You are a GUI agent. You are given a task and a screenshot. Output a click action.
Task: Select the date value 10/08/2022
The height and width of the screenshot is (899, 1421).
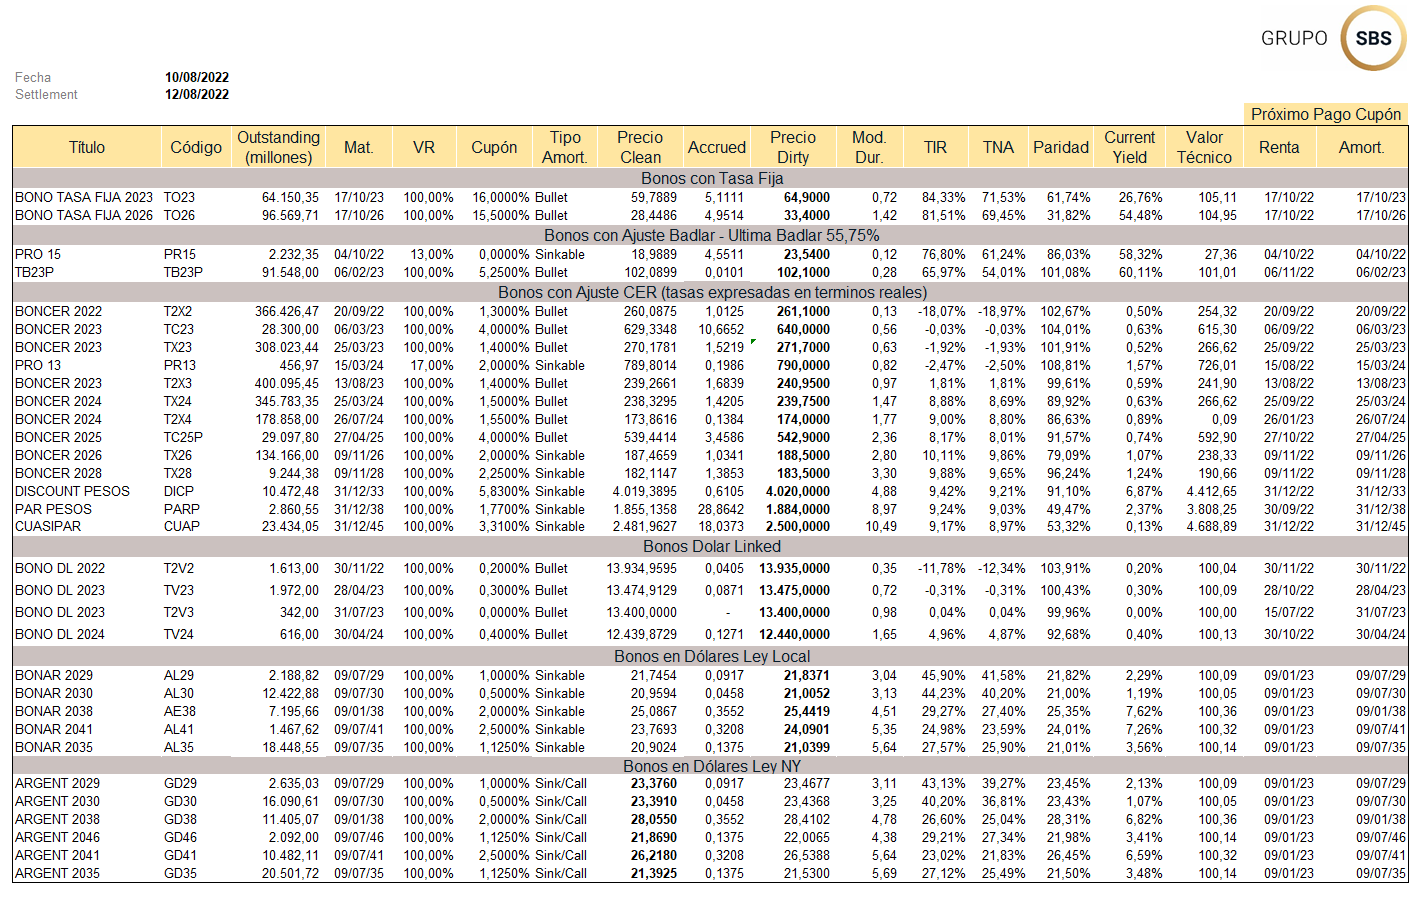click(x=197, y=77)
